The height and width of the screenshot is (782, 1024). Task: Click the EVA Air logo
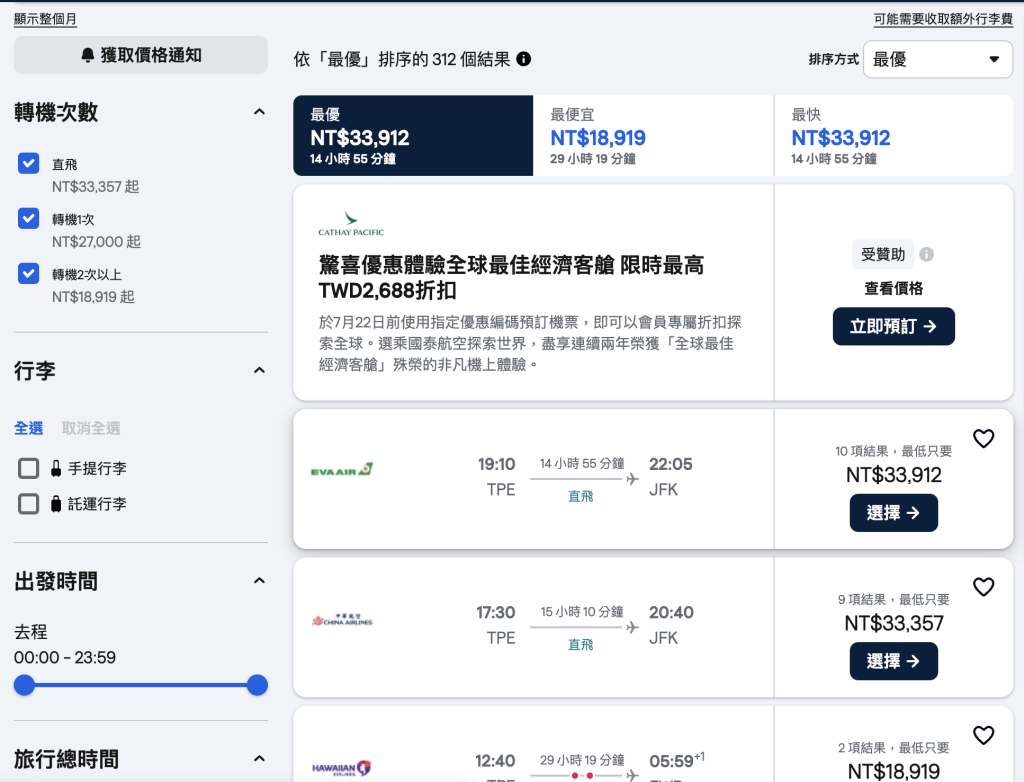point(342,469)
